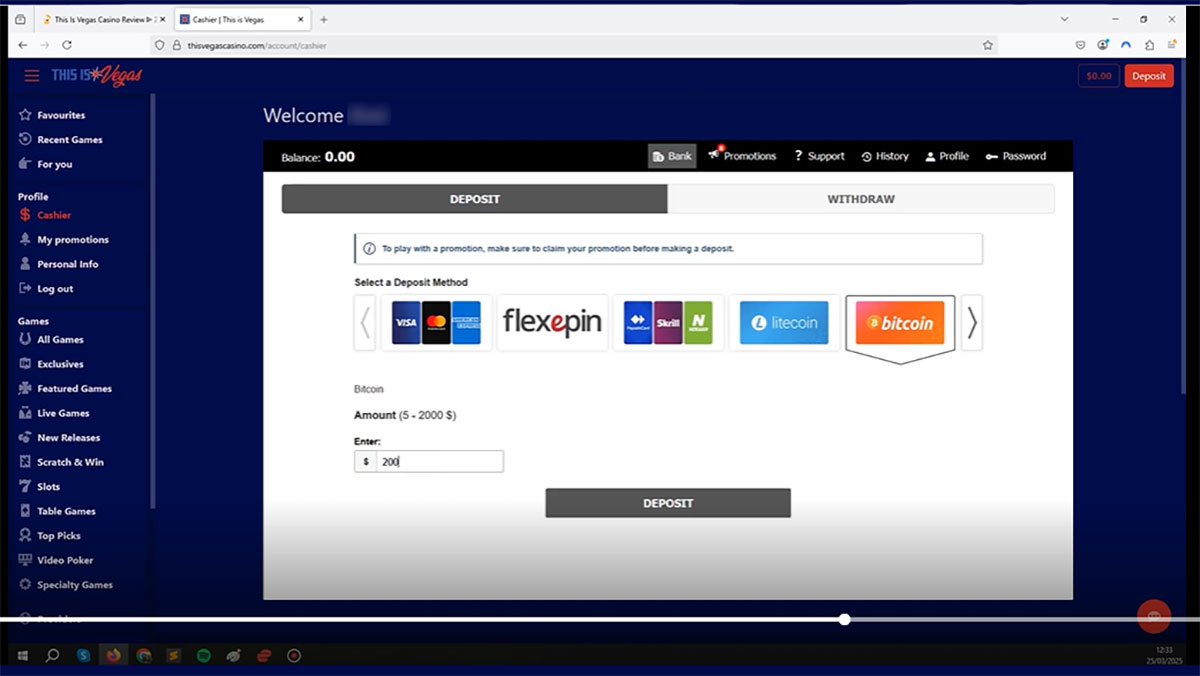Show previous deposit methods with left arrow
Screen dimensions: 1200x676
tap(365, 323)
